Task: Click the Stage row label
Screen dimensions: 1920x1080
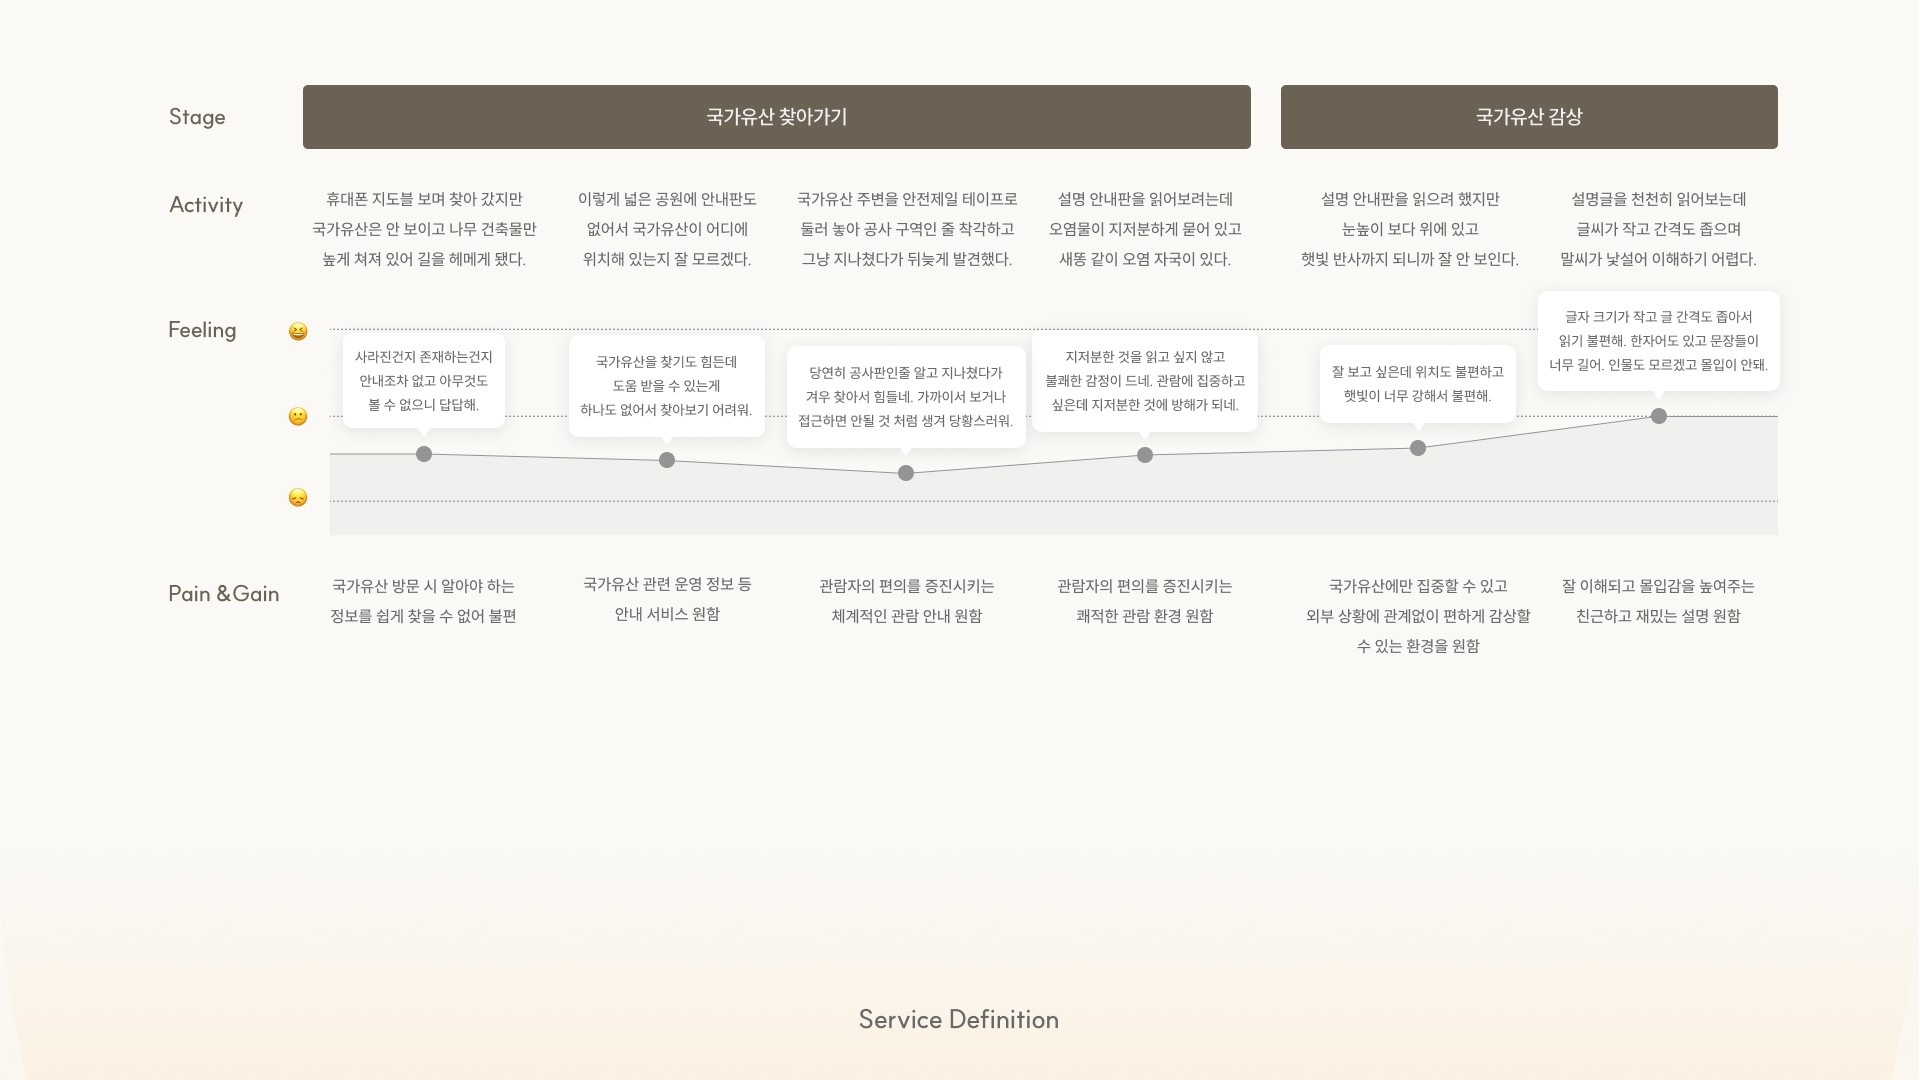Action: point(197,117)
